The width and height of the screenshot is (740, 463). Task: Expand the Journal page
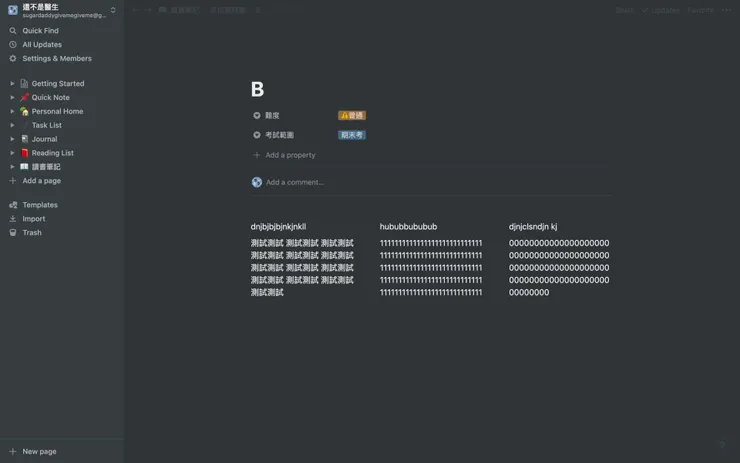[x=12, y=139]
